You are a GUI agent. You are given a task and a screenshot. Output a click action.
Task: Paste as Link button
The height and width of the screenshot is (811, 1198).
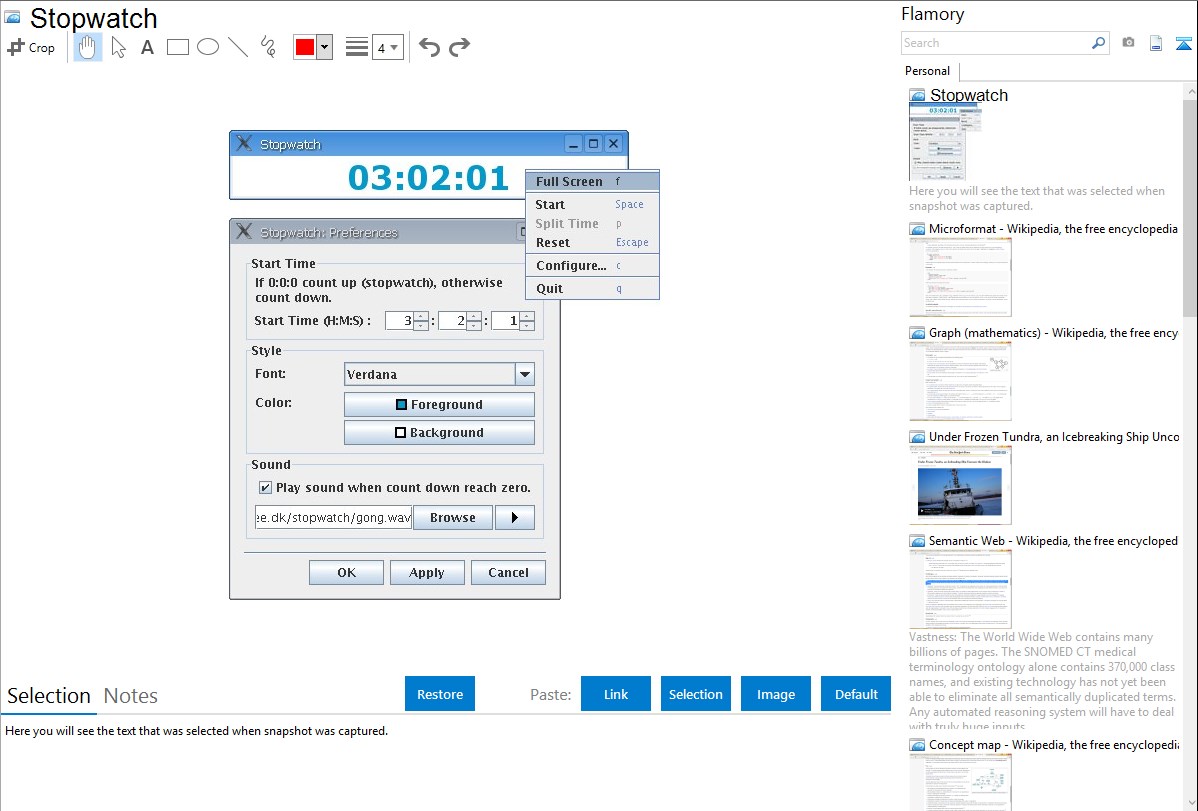[x=616, y=694]
